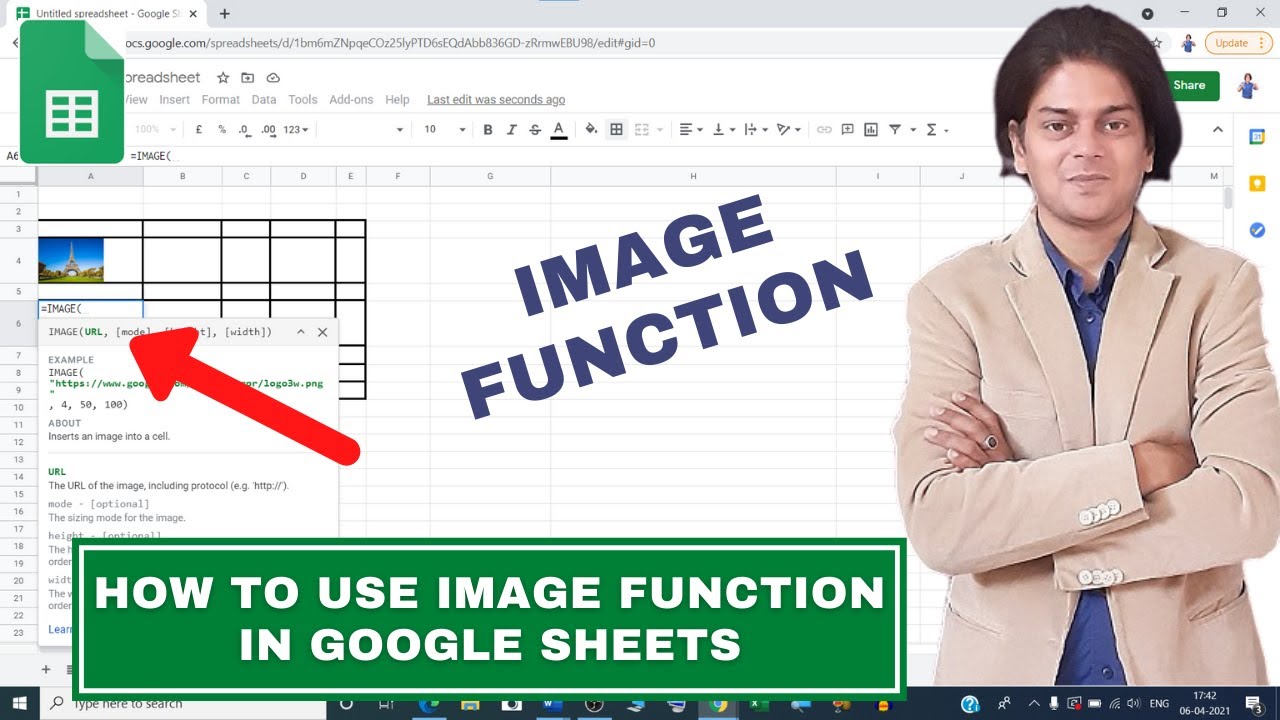Open the font size dropdown
The image size is (1280, 720).
click(x=444, y=130)
